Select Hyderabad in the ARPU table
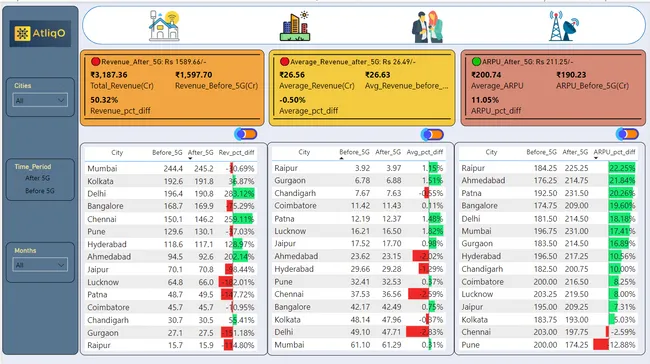Screen dimensions: 650x364 click(481, 257)
